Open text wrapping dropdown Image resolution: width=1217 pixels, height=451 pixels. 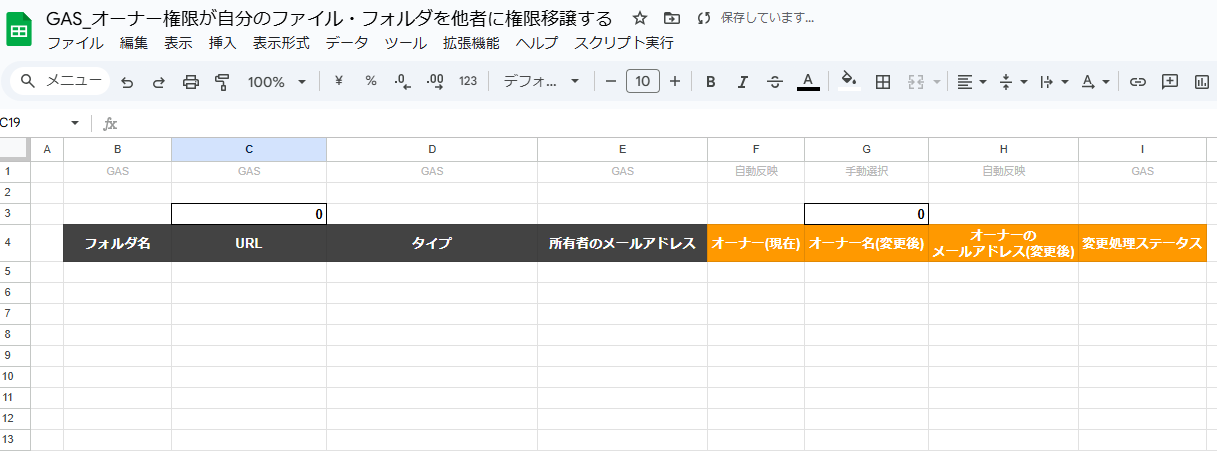1055,82
